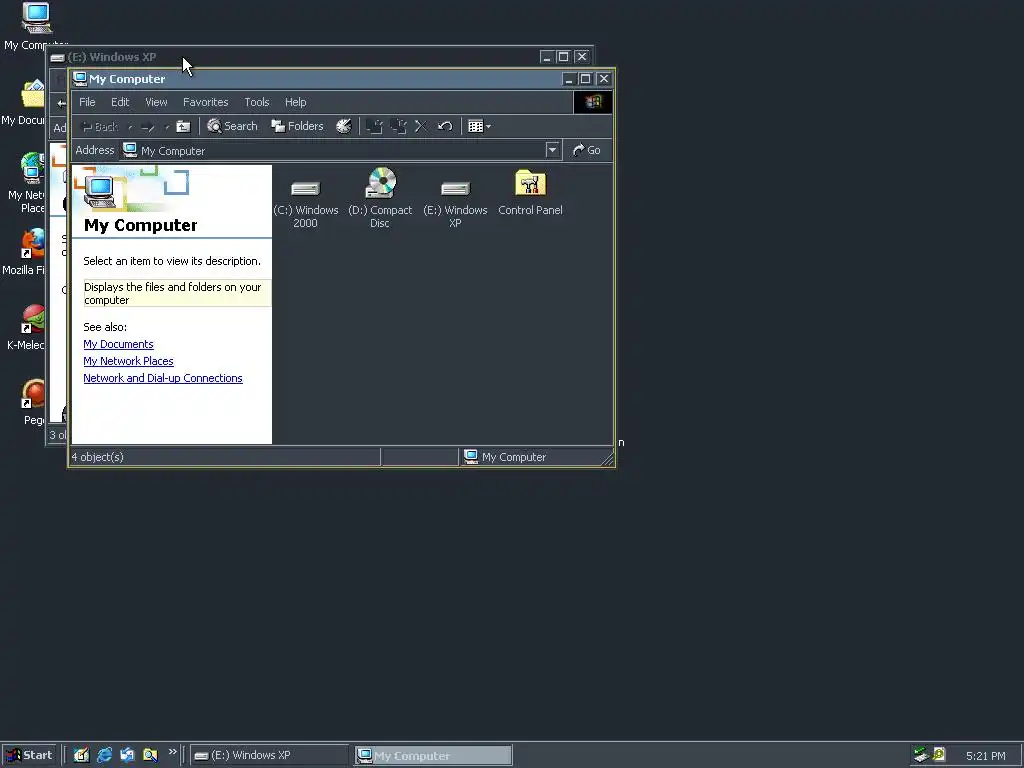Open the Search pane from toolbar
This screenshot has height=768, width=1024.
(x=232, y=126)
